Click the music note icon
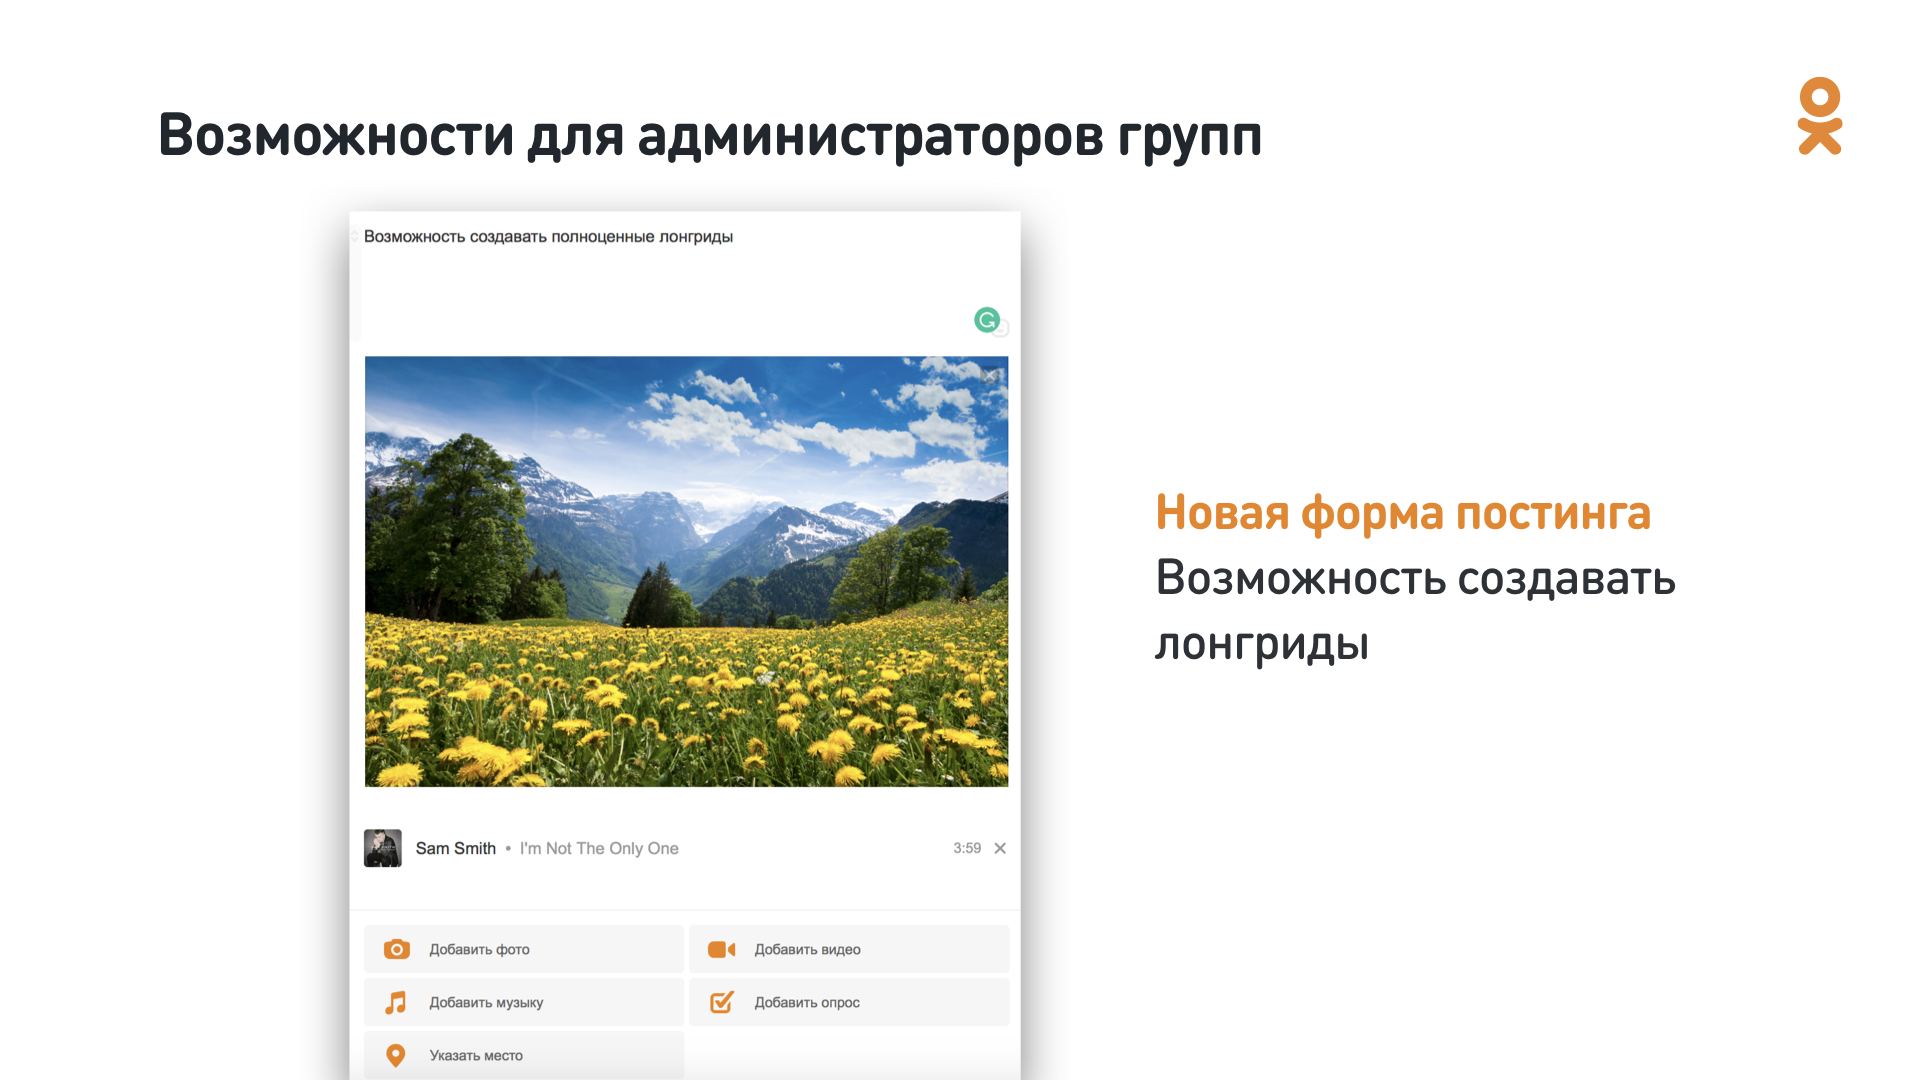Screen dimensions: 1920x1080 (x=396, y=1002)
